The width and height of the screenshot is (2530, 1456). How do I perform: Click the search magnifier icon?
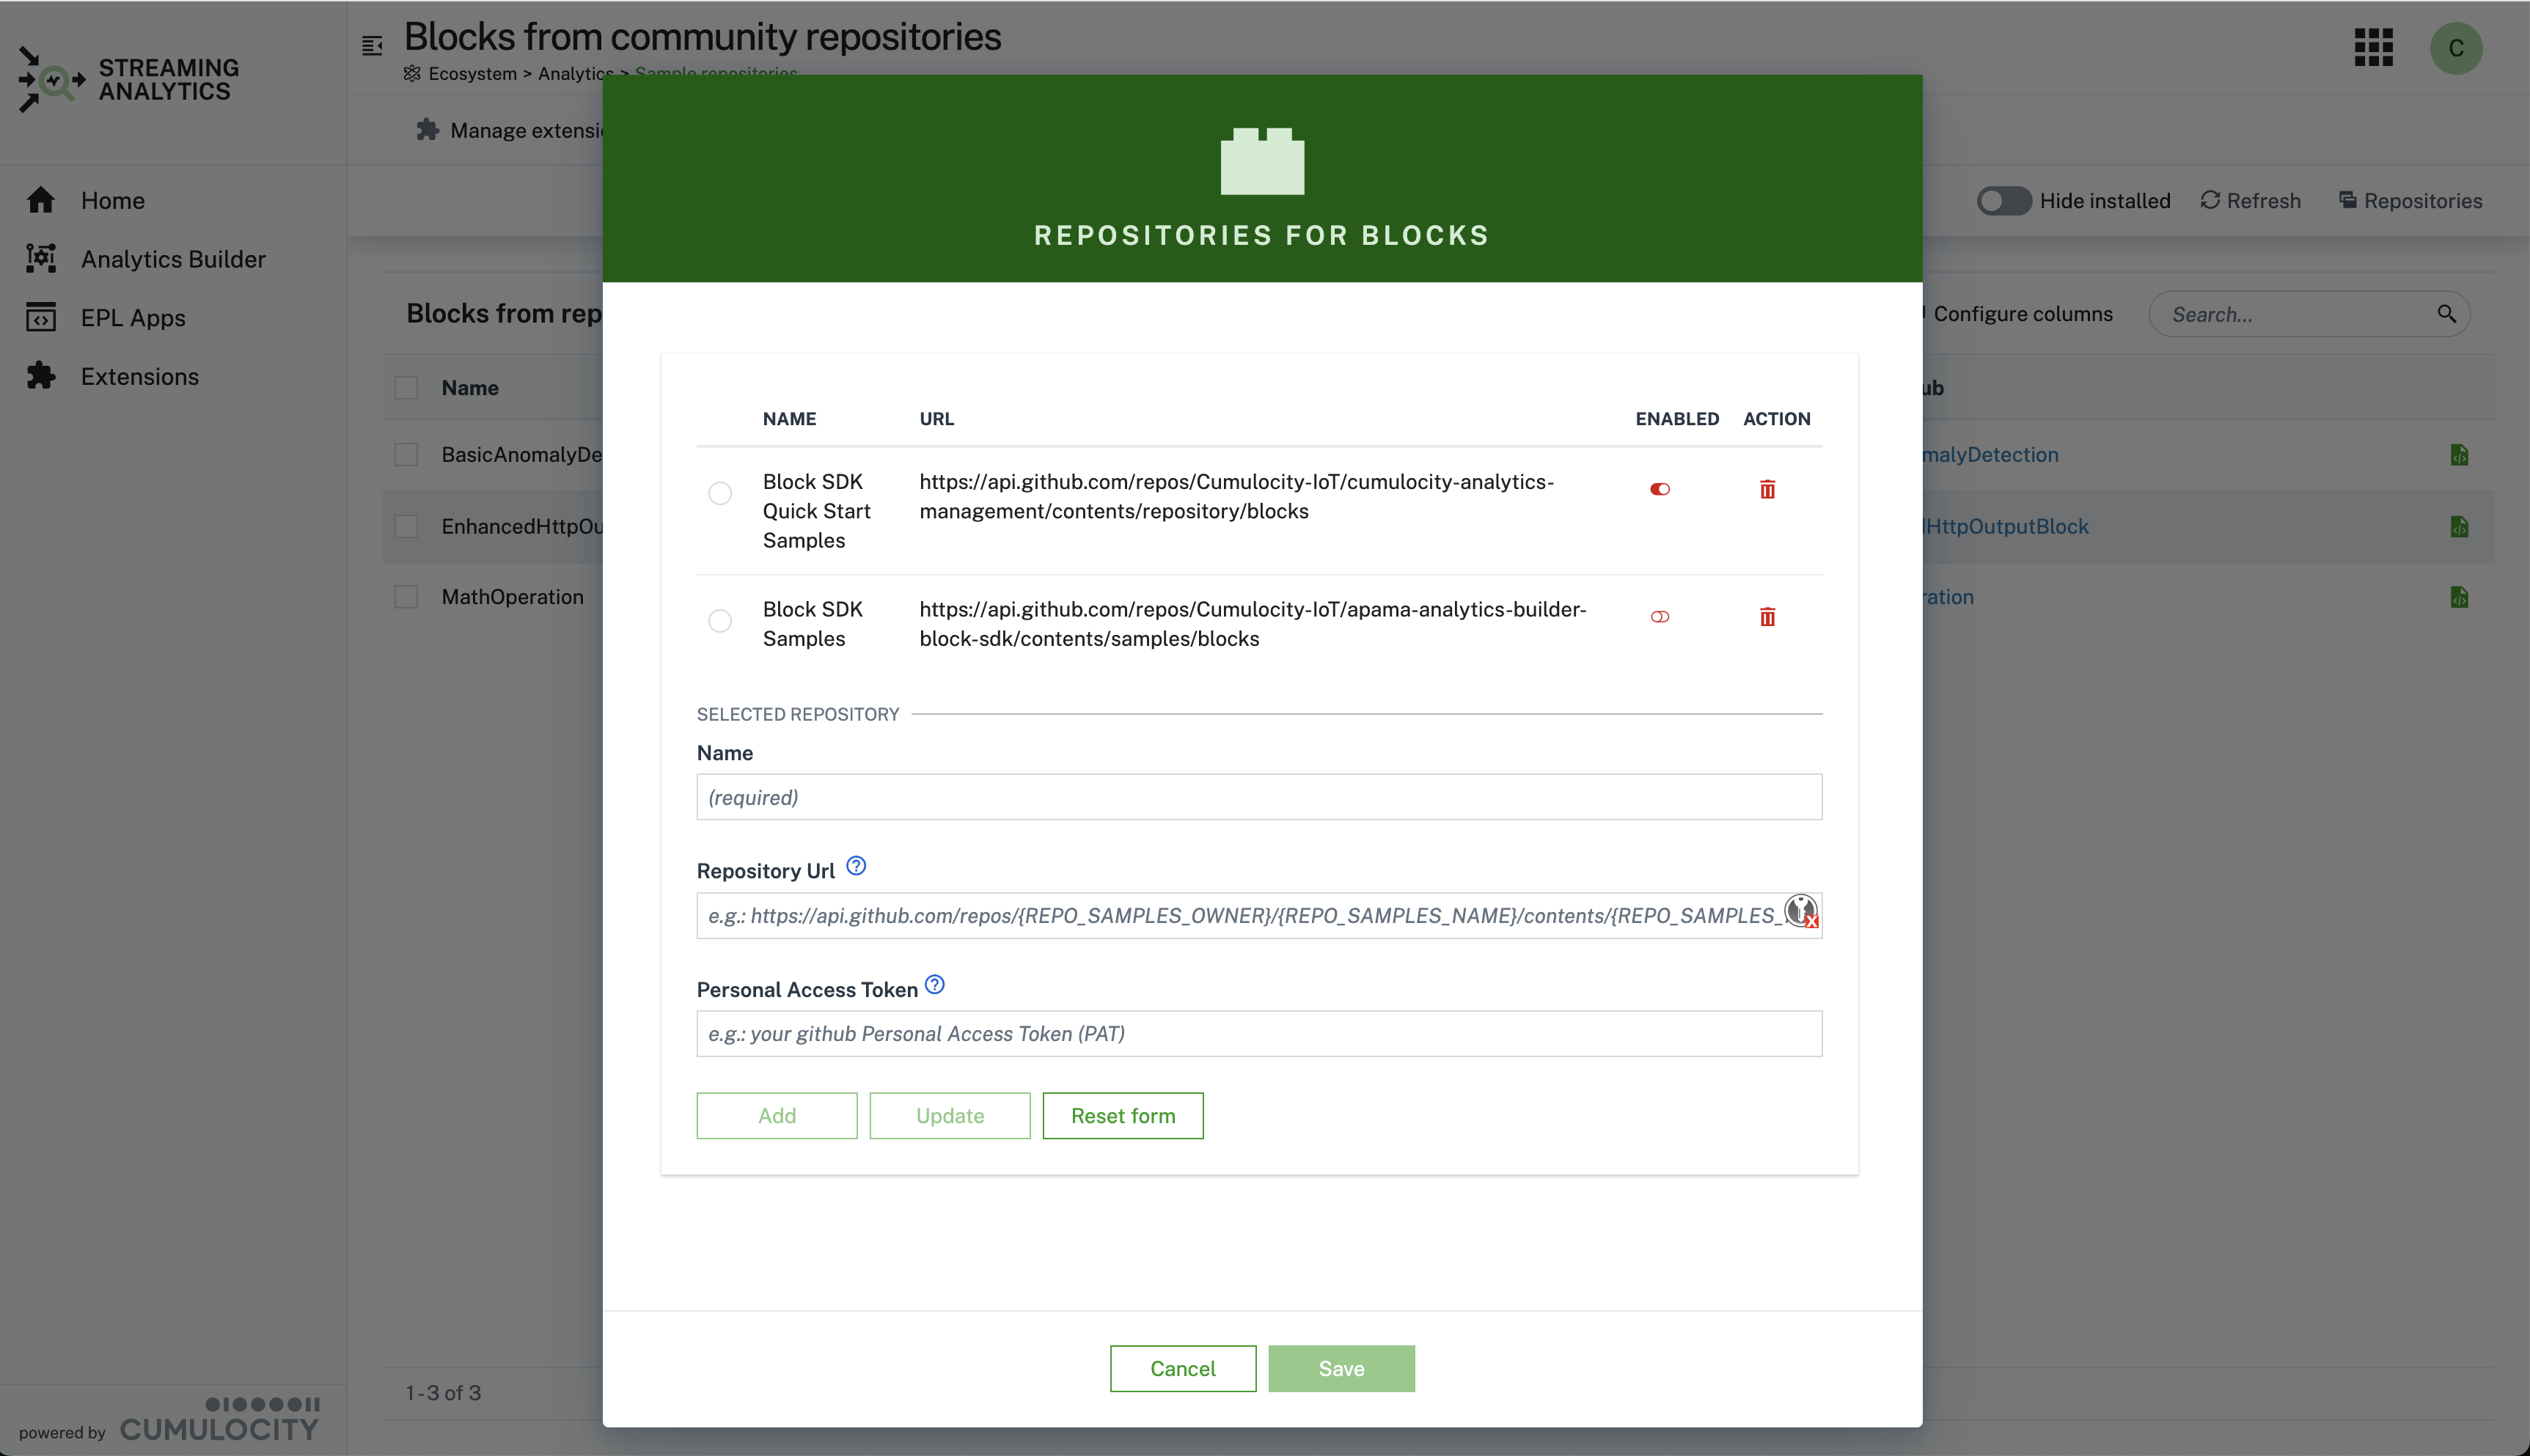[x=2447, y=314]
